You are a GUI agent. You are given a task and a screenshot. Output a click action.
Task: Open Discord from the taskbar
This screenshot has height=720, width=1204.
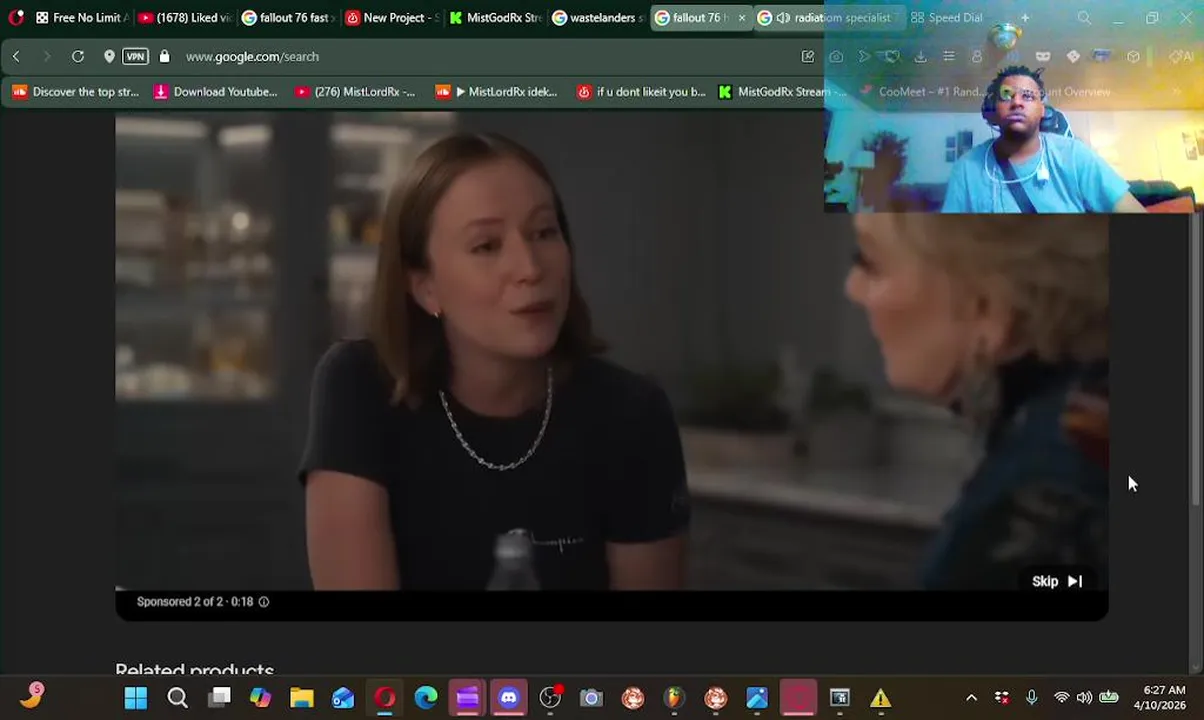pos(509,698)
